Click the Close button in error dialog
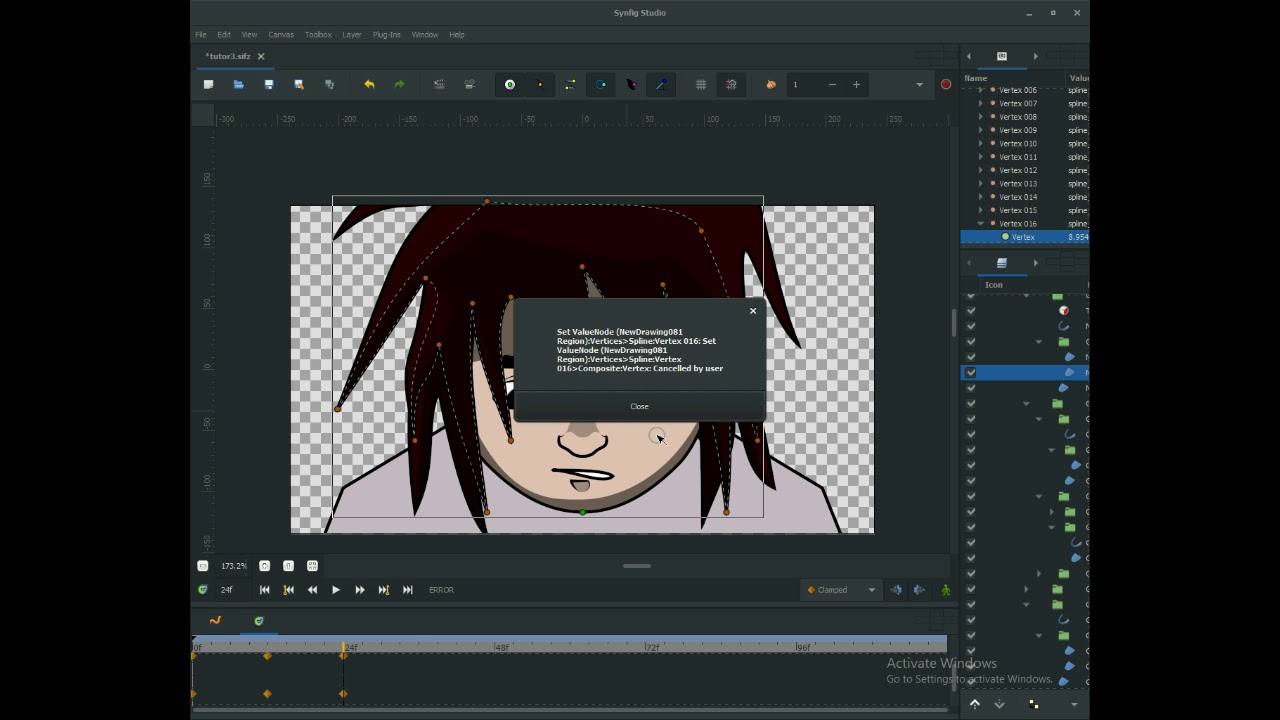 640,407
